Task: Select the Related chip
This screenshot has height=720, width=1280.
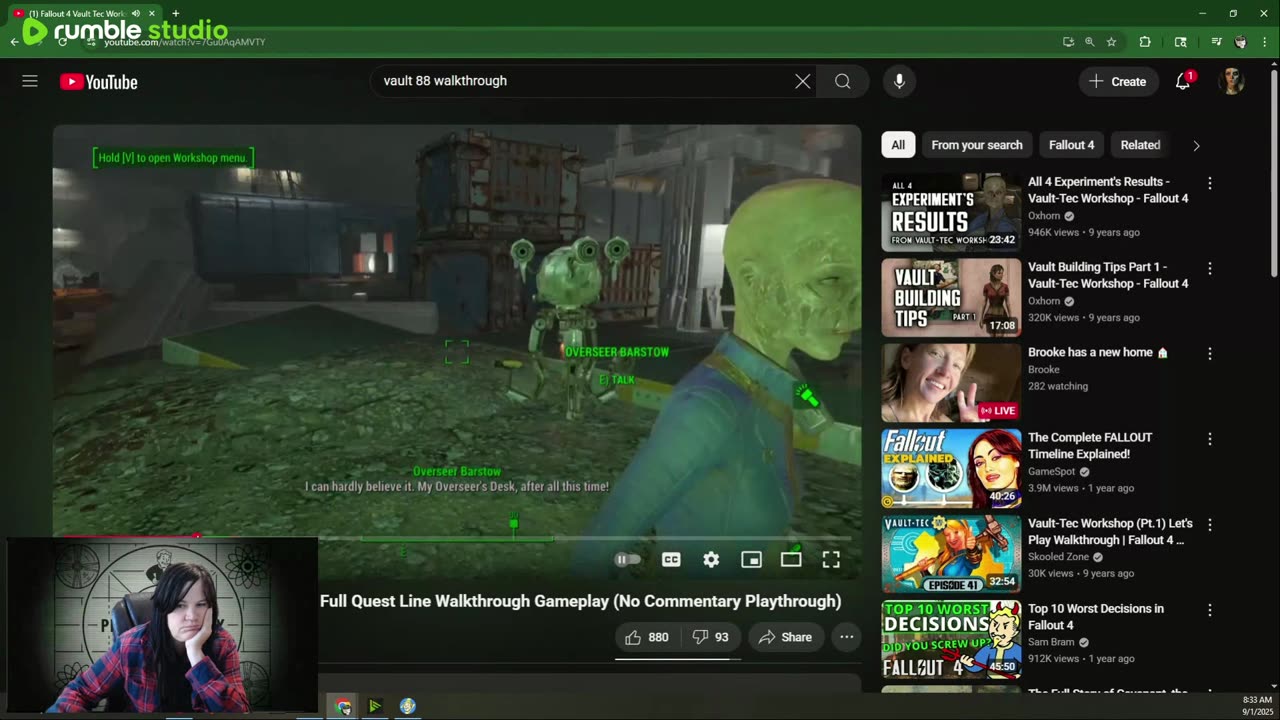Action: (x=1140, y=145)
